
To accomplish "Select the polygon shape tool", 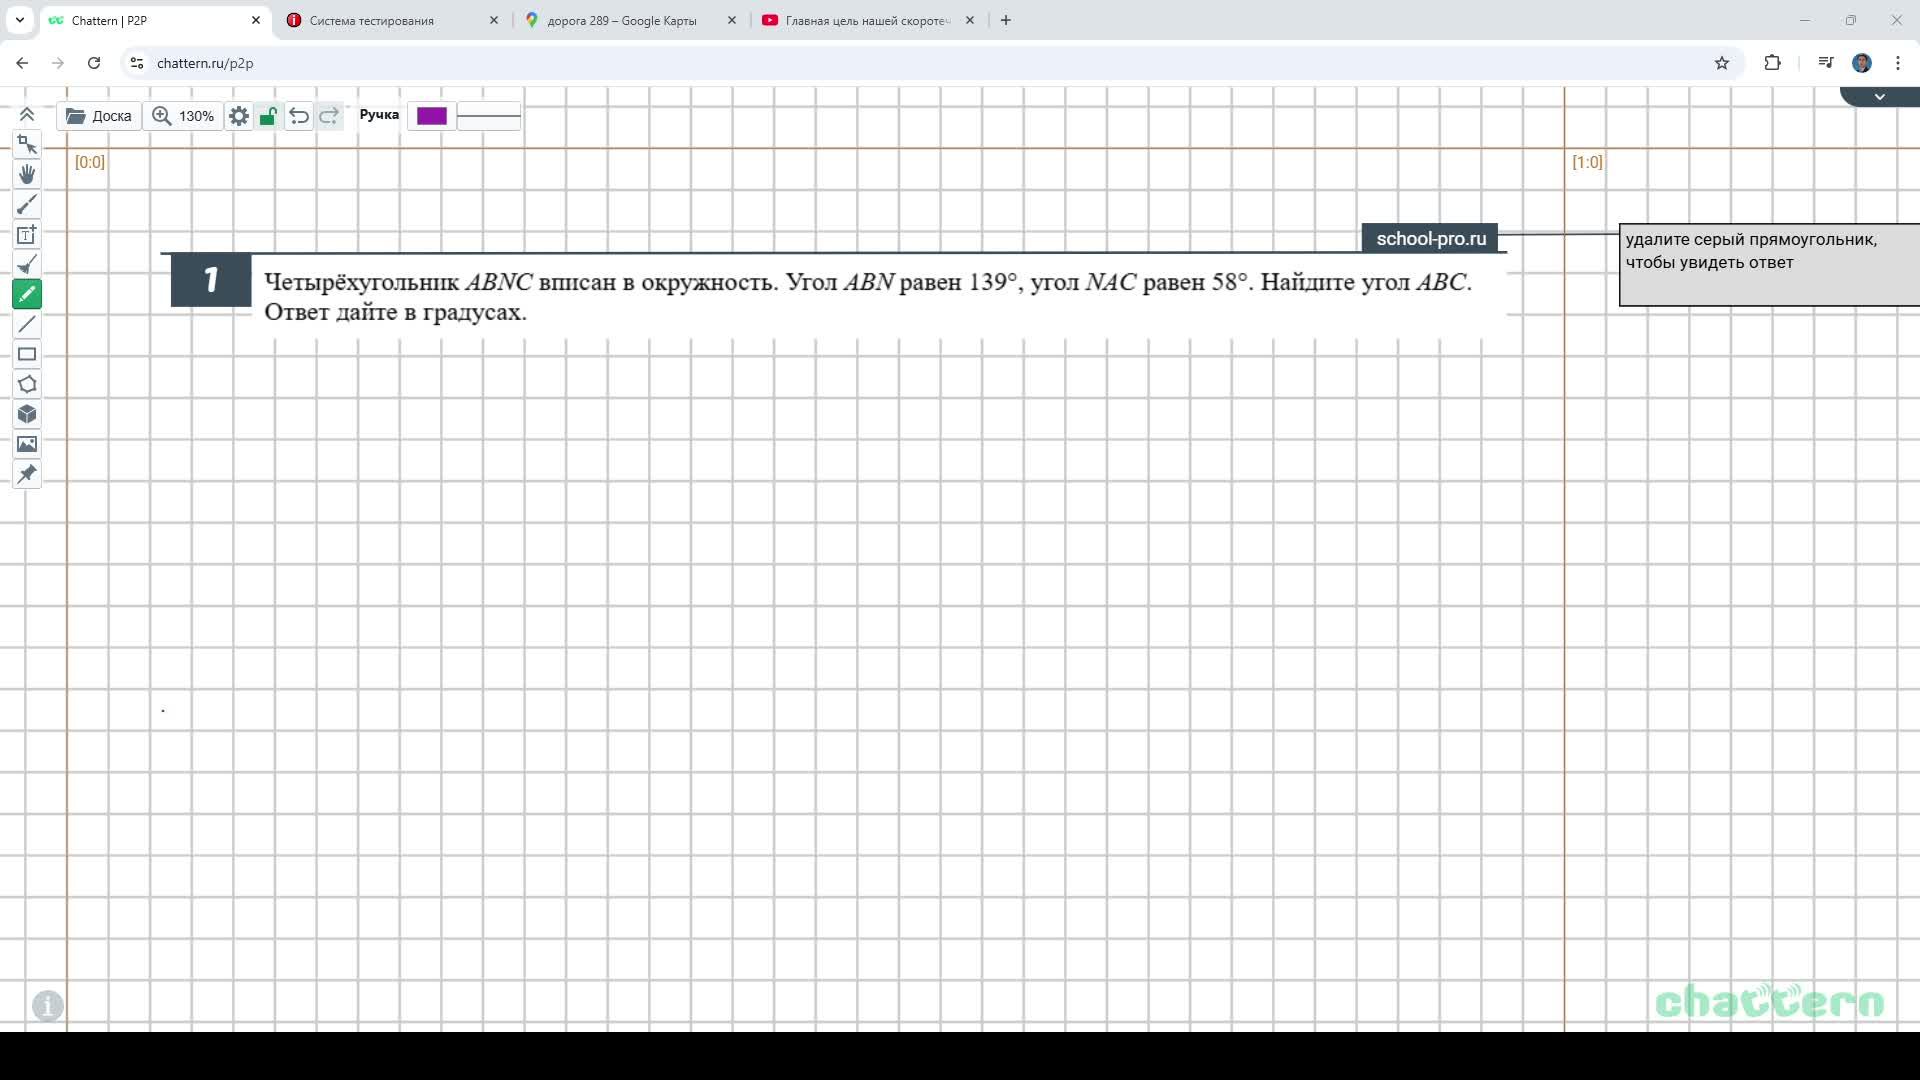I will click(x=27, y=384).
